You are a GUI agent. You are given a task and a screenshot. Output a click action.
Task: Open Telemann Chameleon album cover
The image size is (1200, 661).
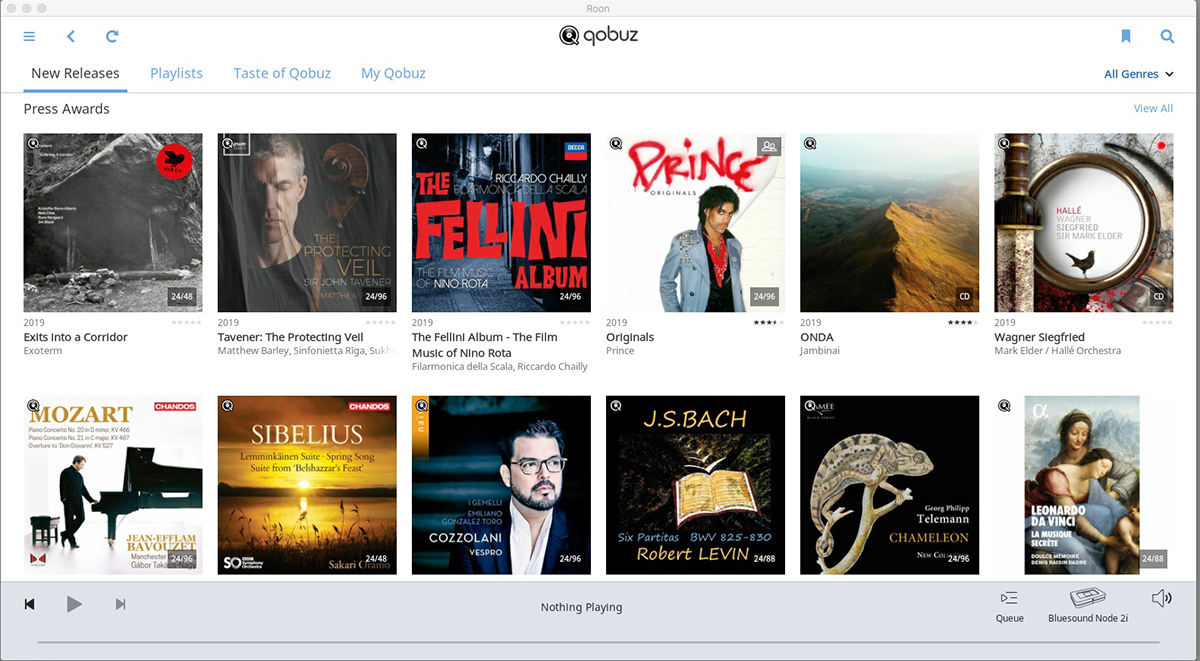pos(889,485)
